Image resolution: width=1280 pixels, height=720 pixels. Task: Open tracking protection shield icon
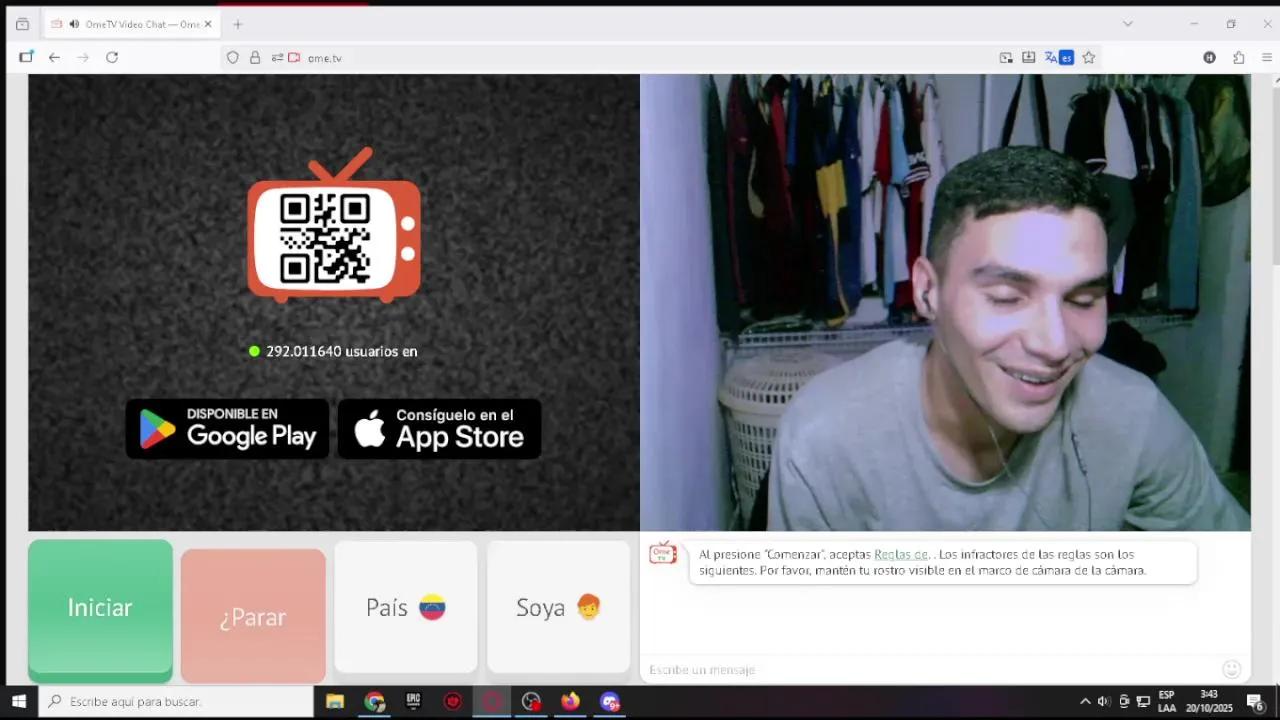[x=233, y=58]
